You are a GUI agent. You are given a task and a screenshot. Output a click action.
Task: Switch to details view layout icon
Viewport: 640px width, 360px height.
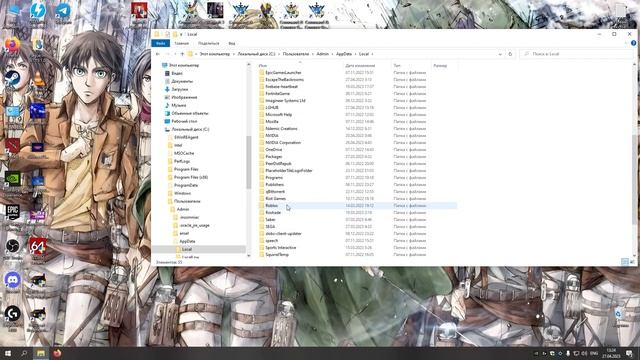(624, 262)
